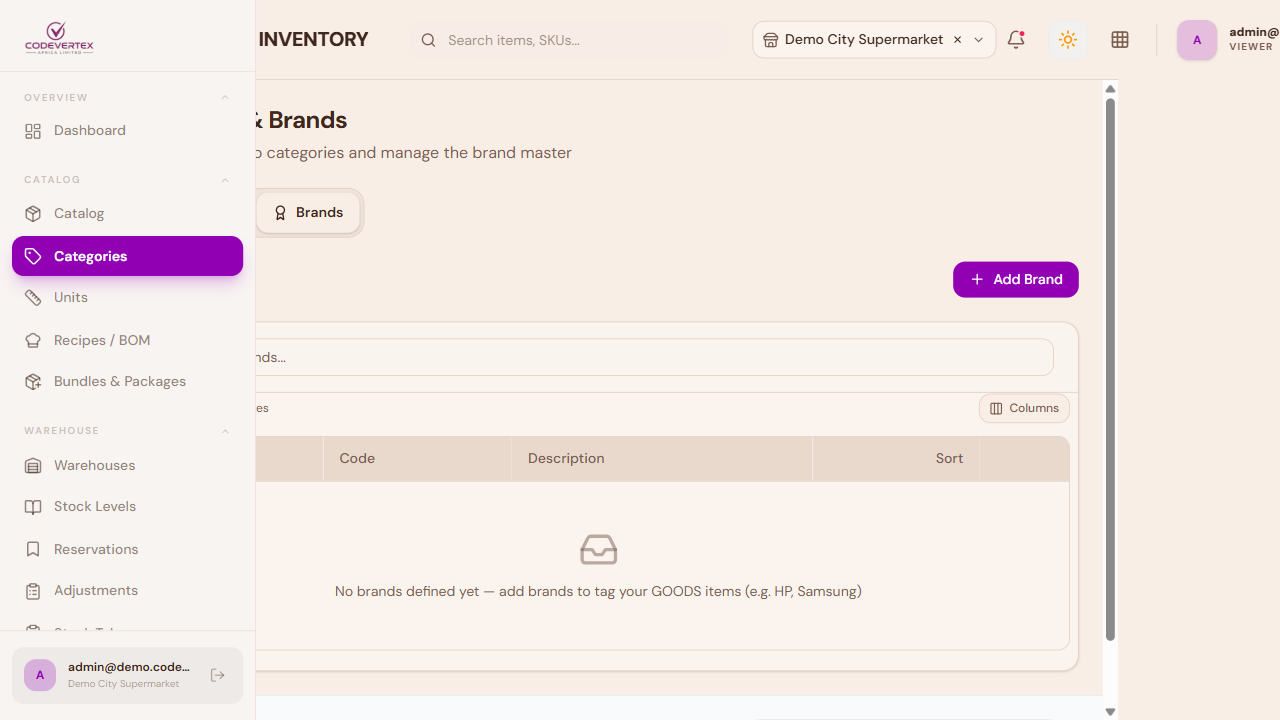Open Bundles & Packages icon
1280x720 pixels.
point(33,382)
